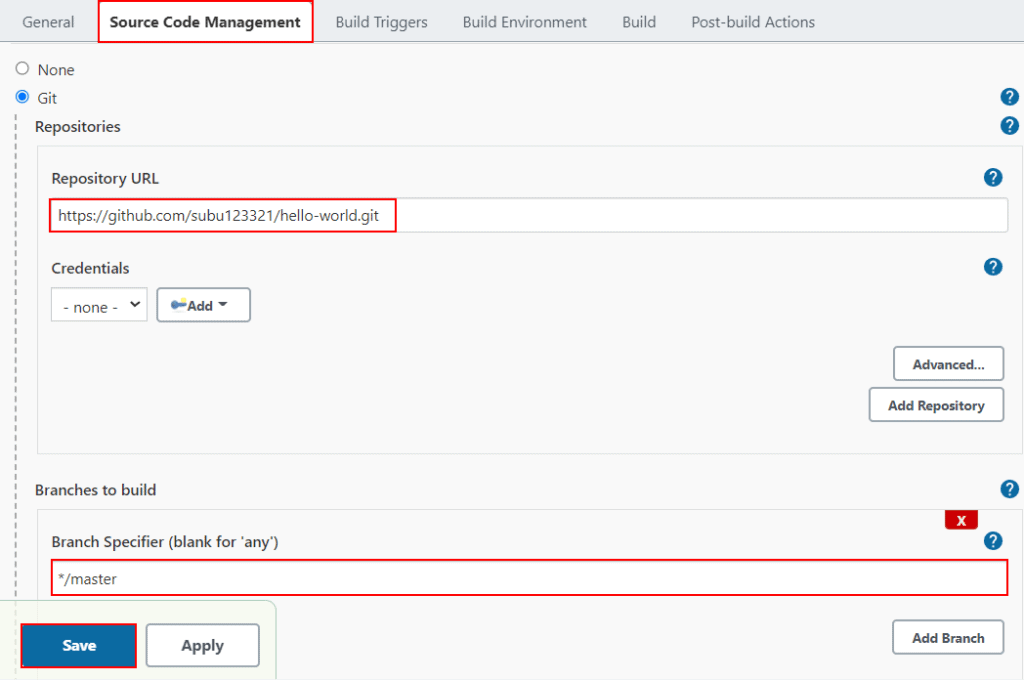Remove the branch using the red X icon

[960, 519]
